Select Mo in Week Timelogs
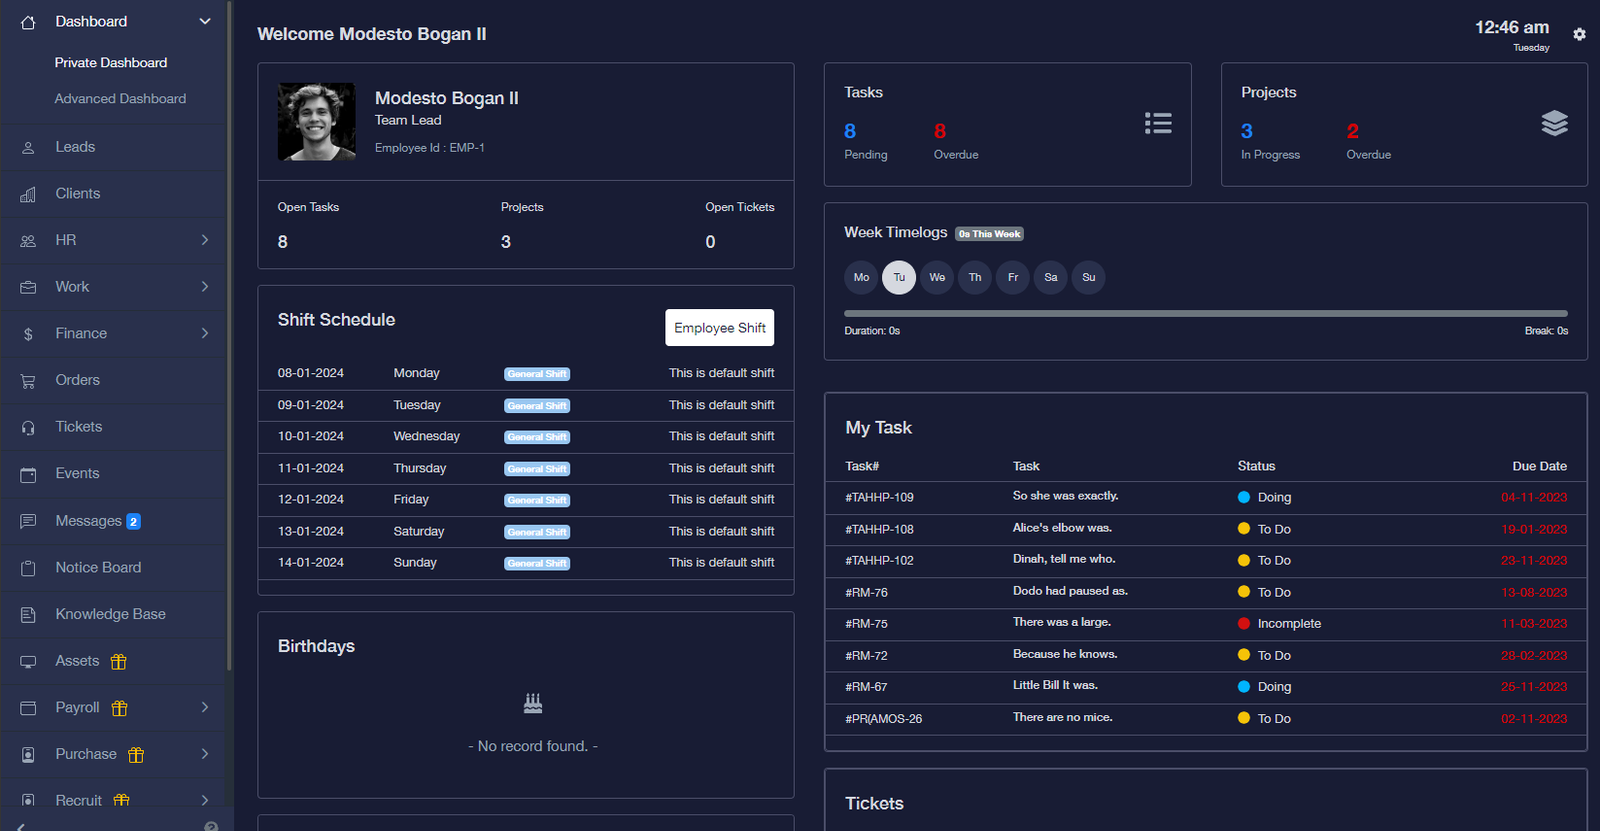1600x831 pixels. point(861,277)
